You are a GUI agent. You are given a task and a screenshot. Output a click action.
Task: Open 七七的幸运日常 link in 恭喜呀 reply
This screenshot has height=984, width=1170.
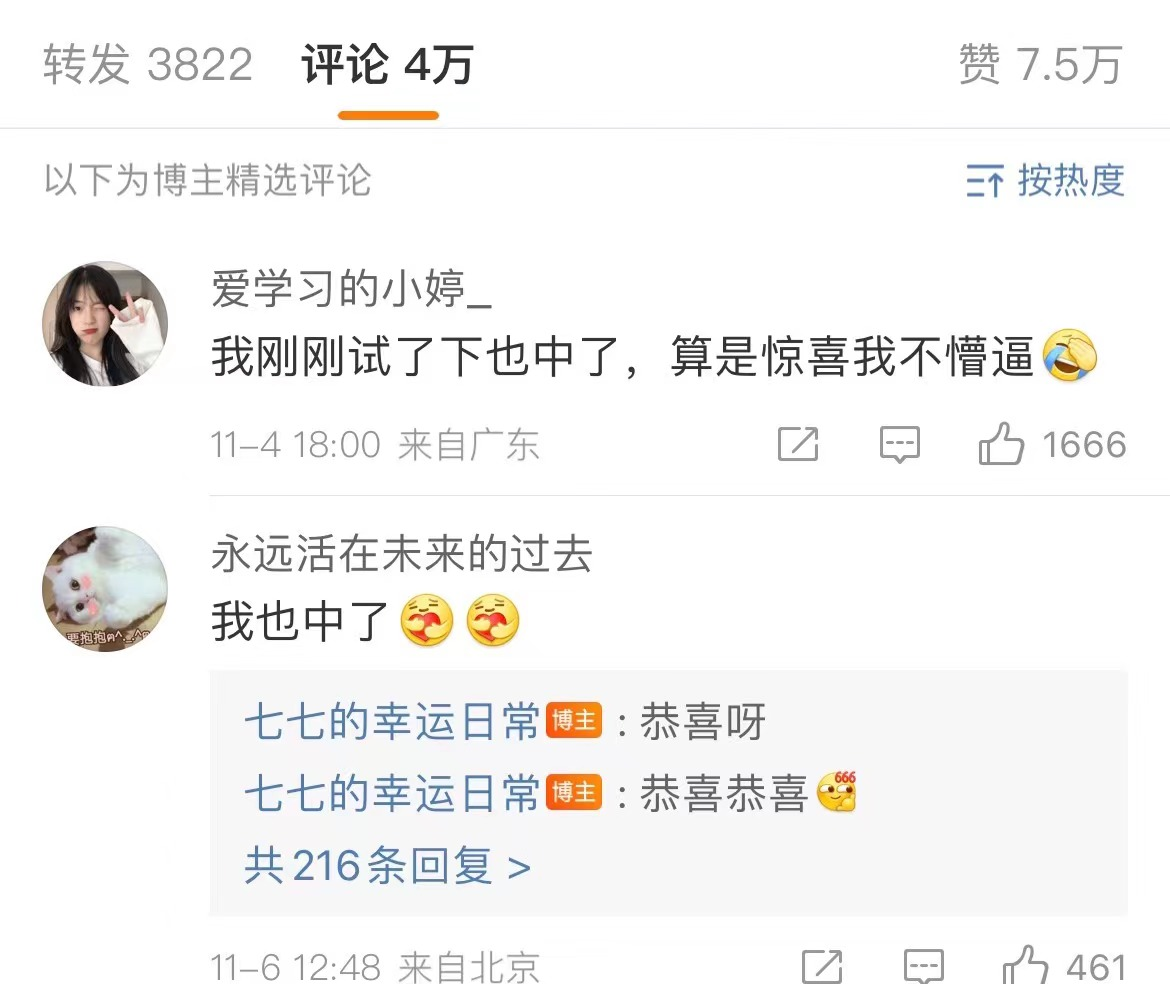392,721
